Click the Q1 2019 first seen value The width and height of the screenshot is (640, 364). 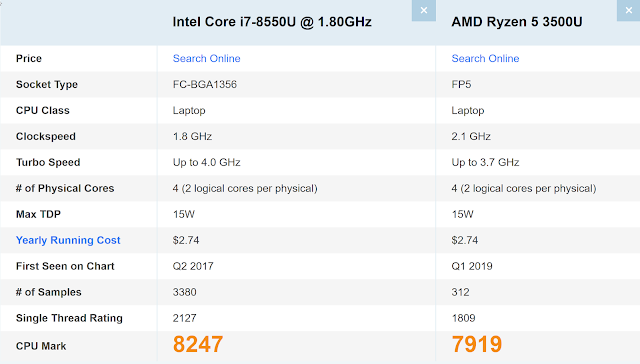pos(472,266)
